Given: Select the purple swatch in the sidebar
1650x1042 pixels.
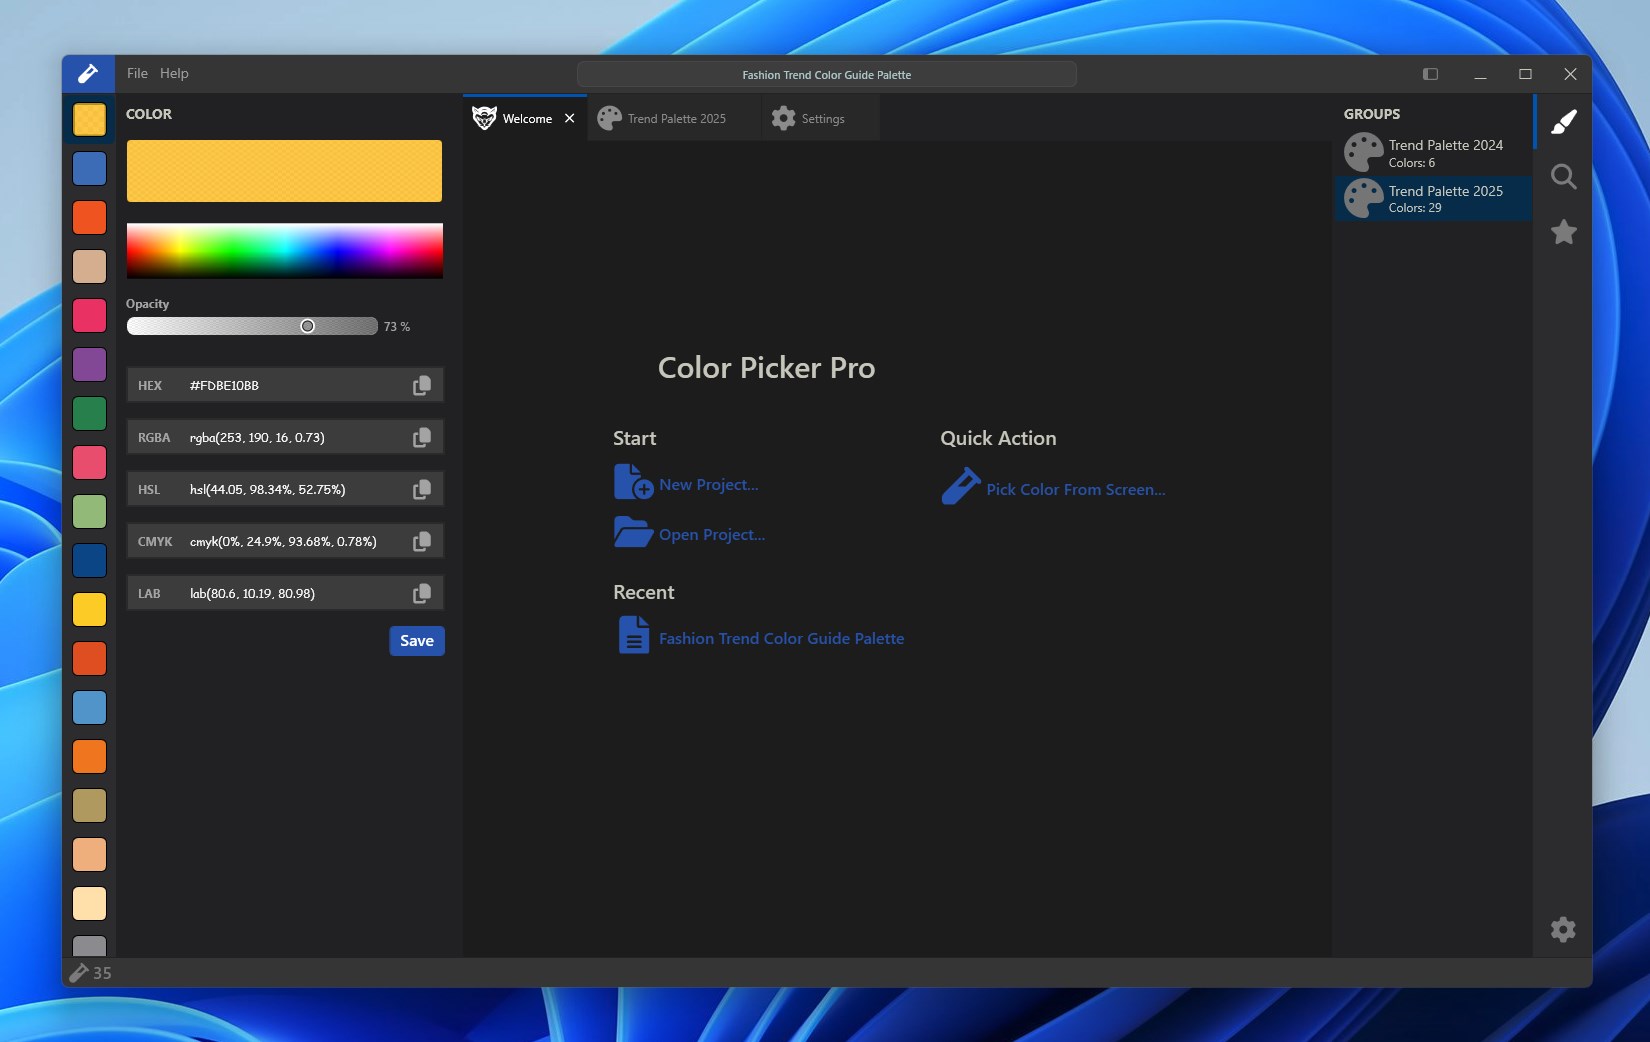Looking at the screenshot, I should (x=90, y=365).
